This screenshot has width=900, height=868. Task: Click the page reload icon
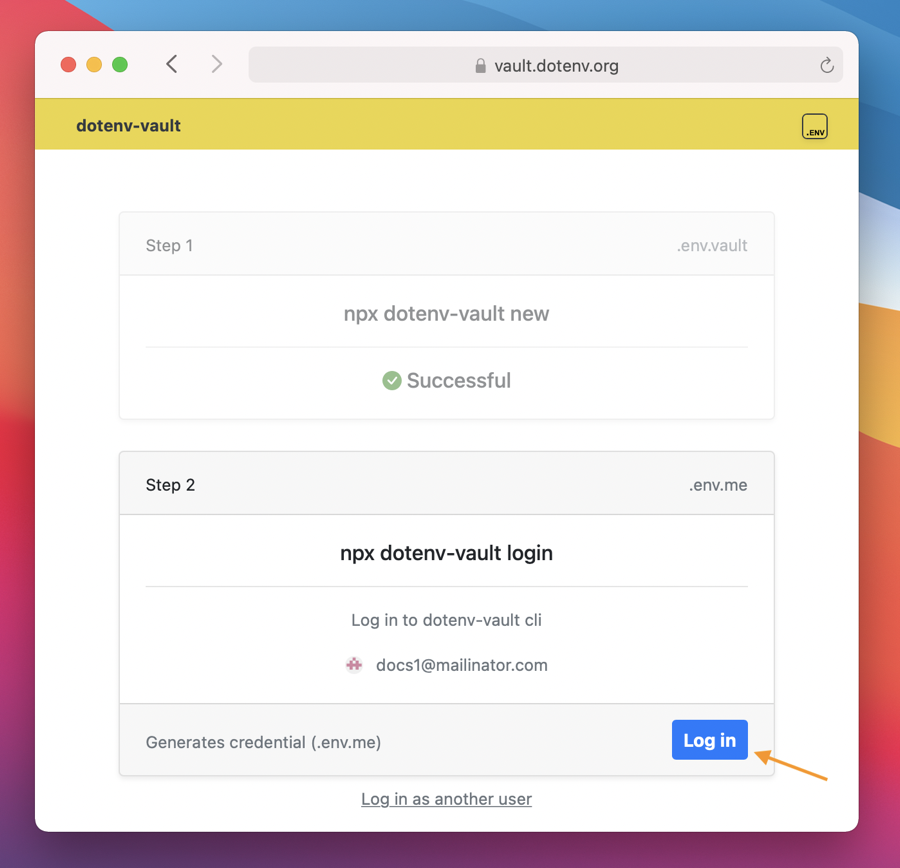pos(826,65)
